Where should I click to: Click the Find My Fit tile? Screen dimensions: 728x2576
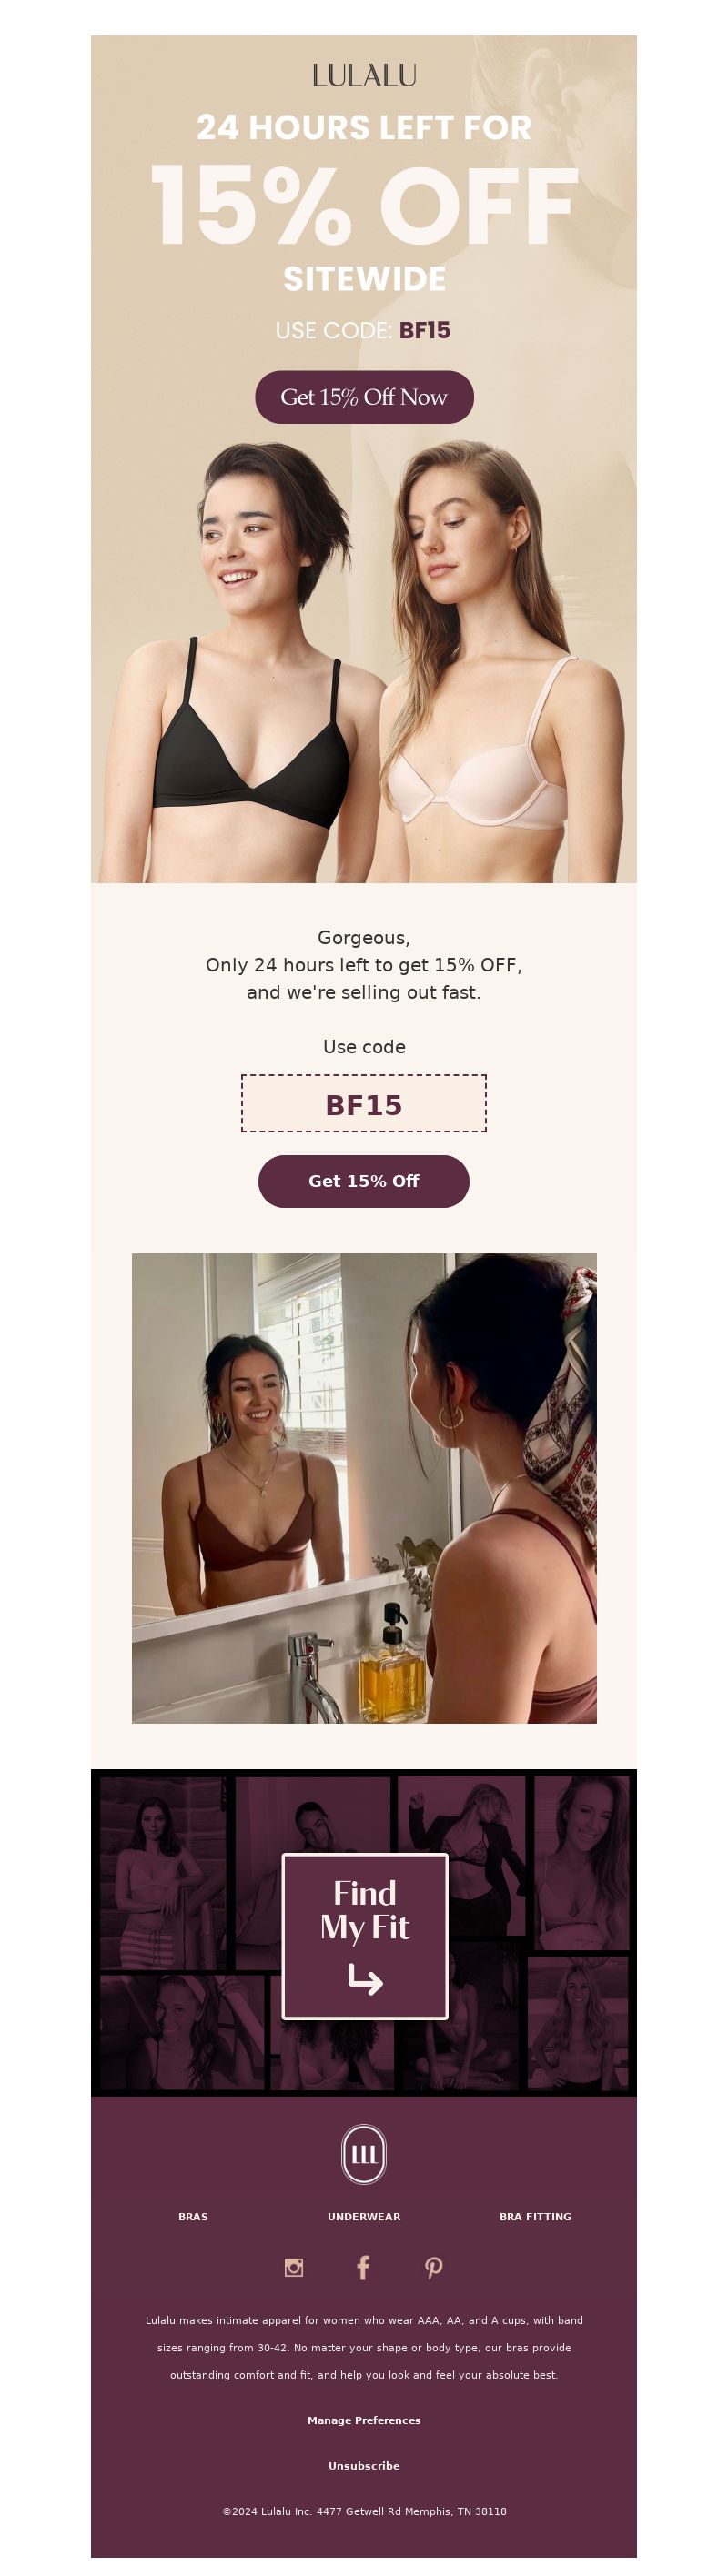click(x=365, y=1936)
